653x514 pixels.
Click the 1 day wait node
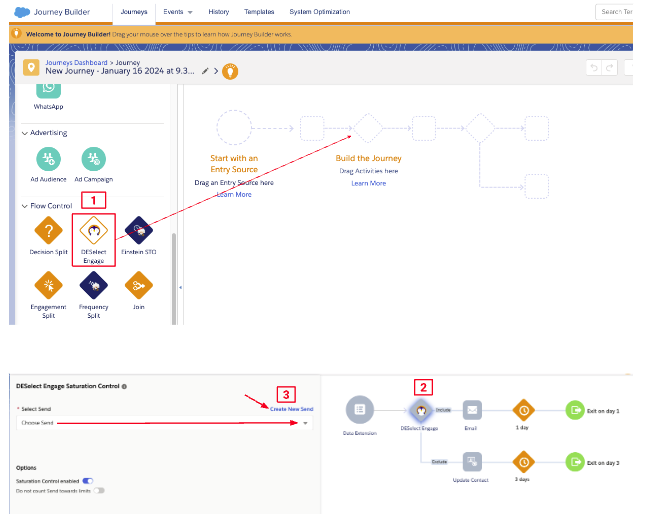(523, 410)
